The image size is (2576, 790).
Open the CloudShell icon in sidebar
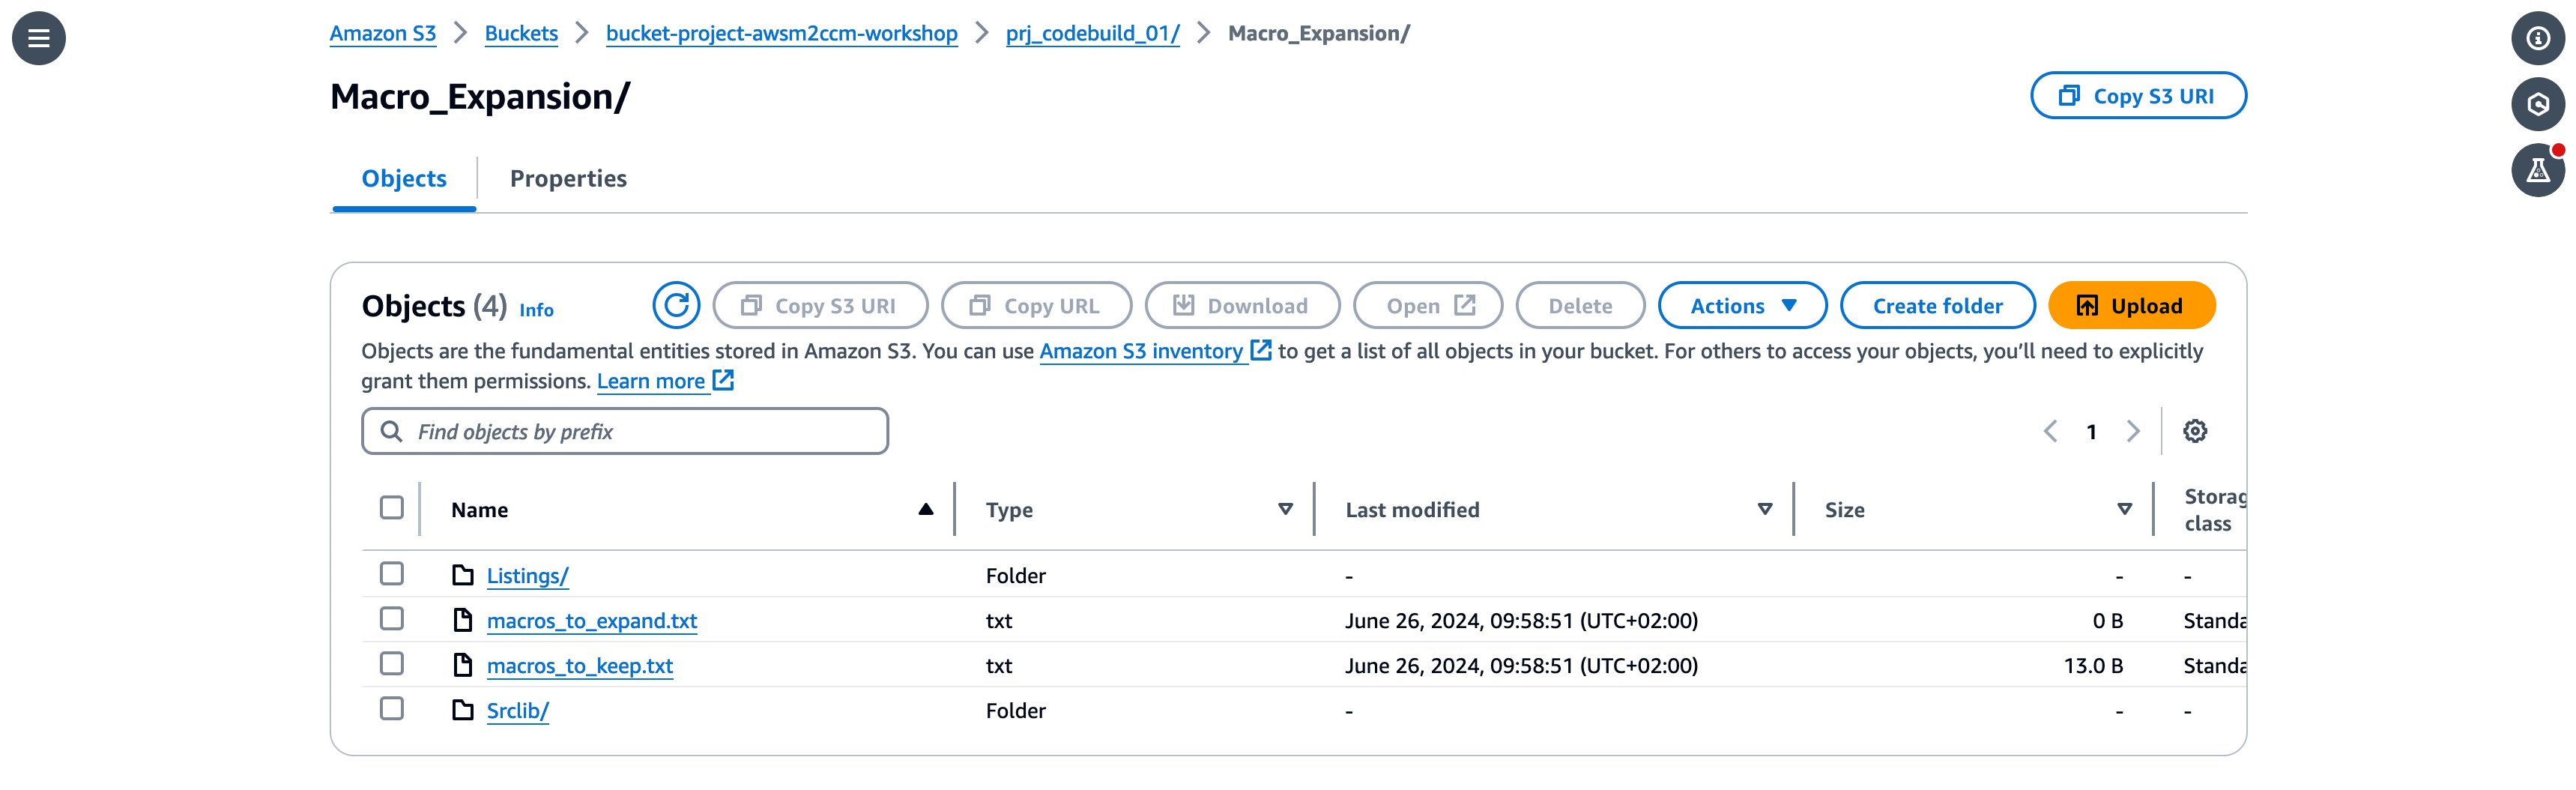click(2539, 104)
